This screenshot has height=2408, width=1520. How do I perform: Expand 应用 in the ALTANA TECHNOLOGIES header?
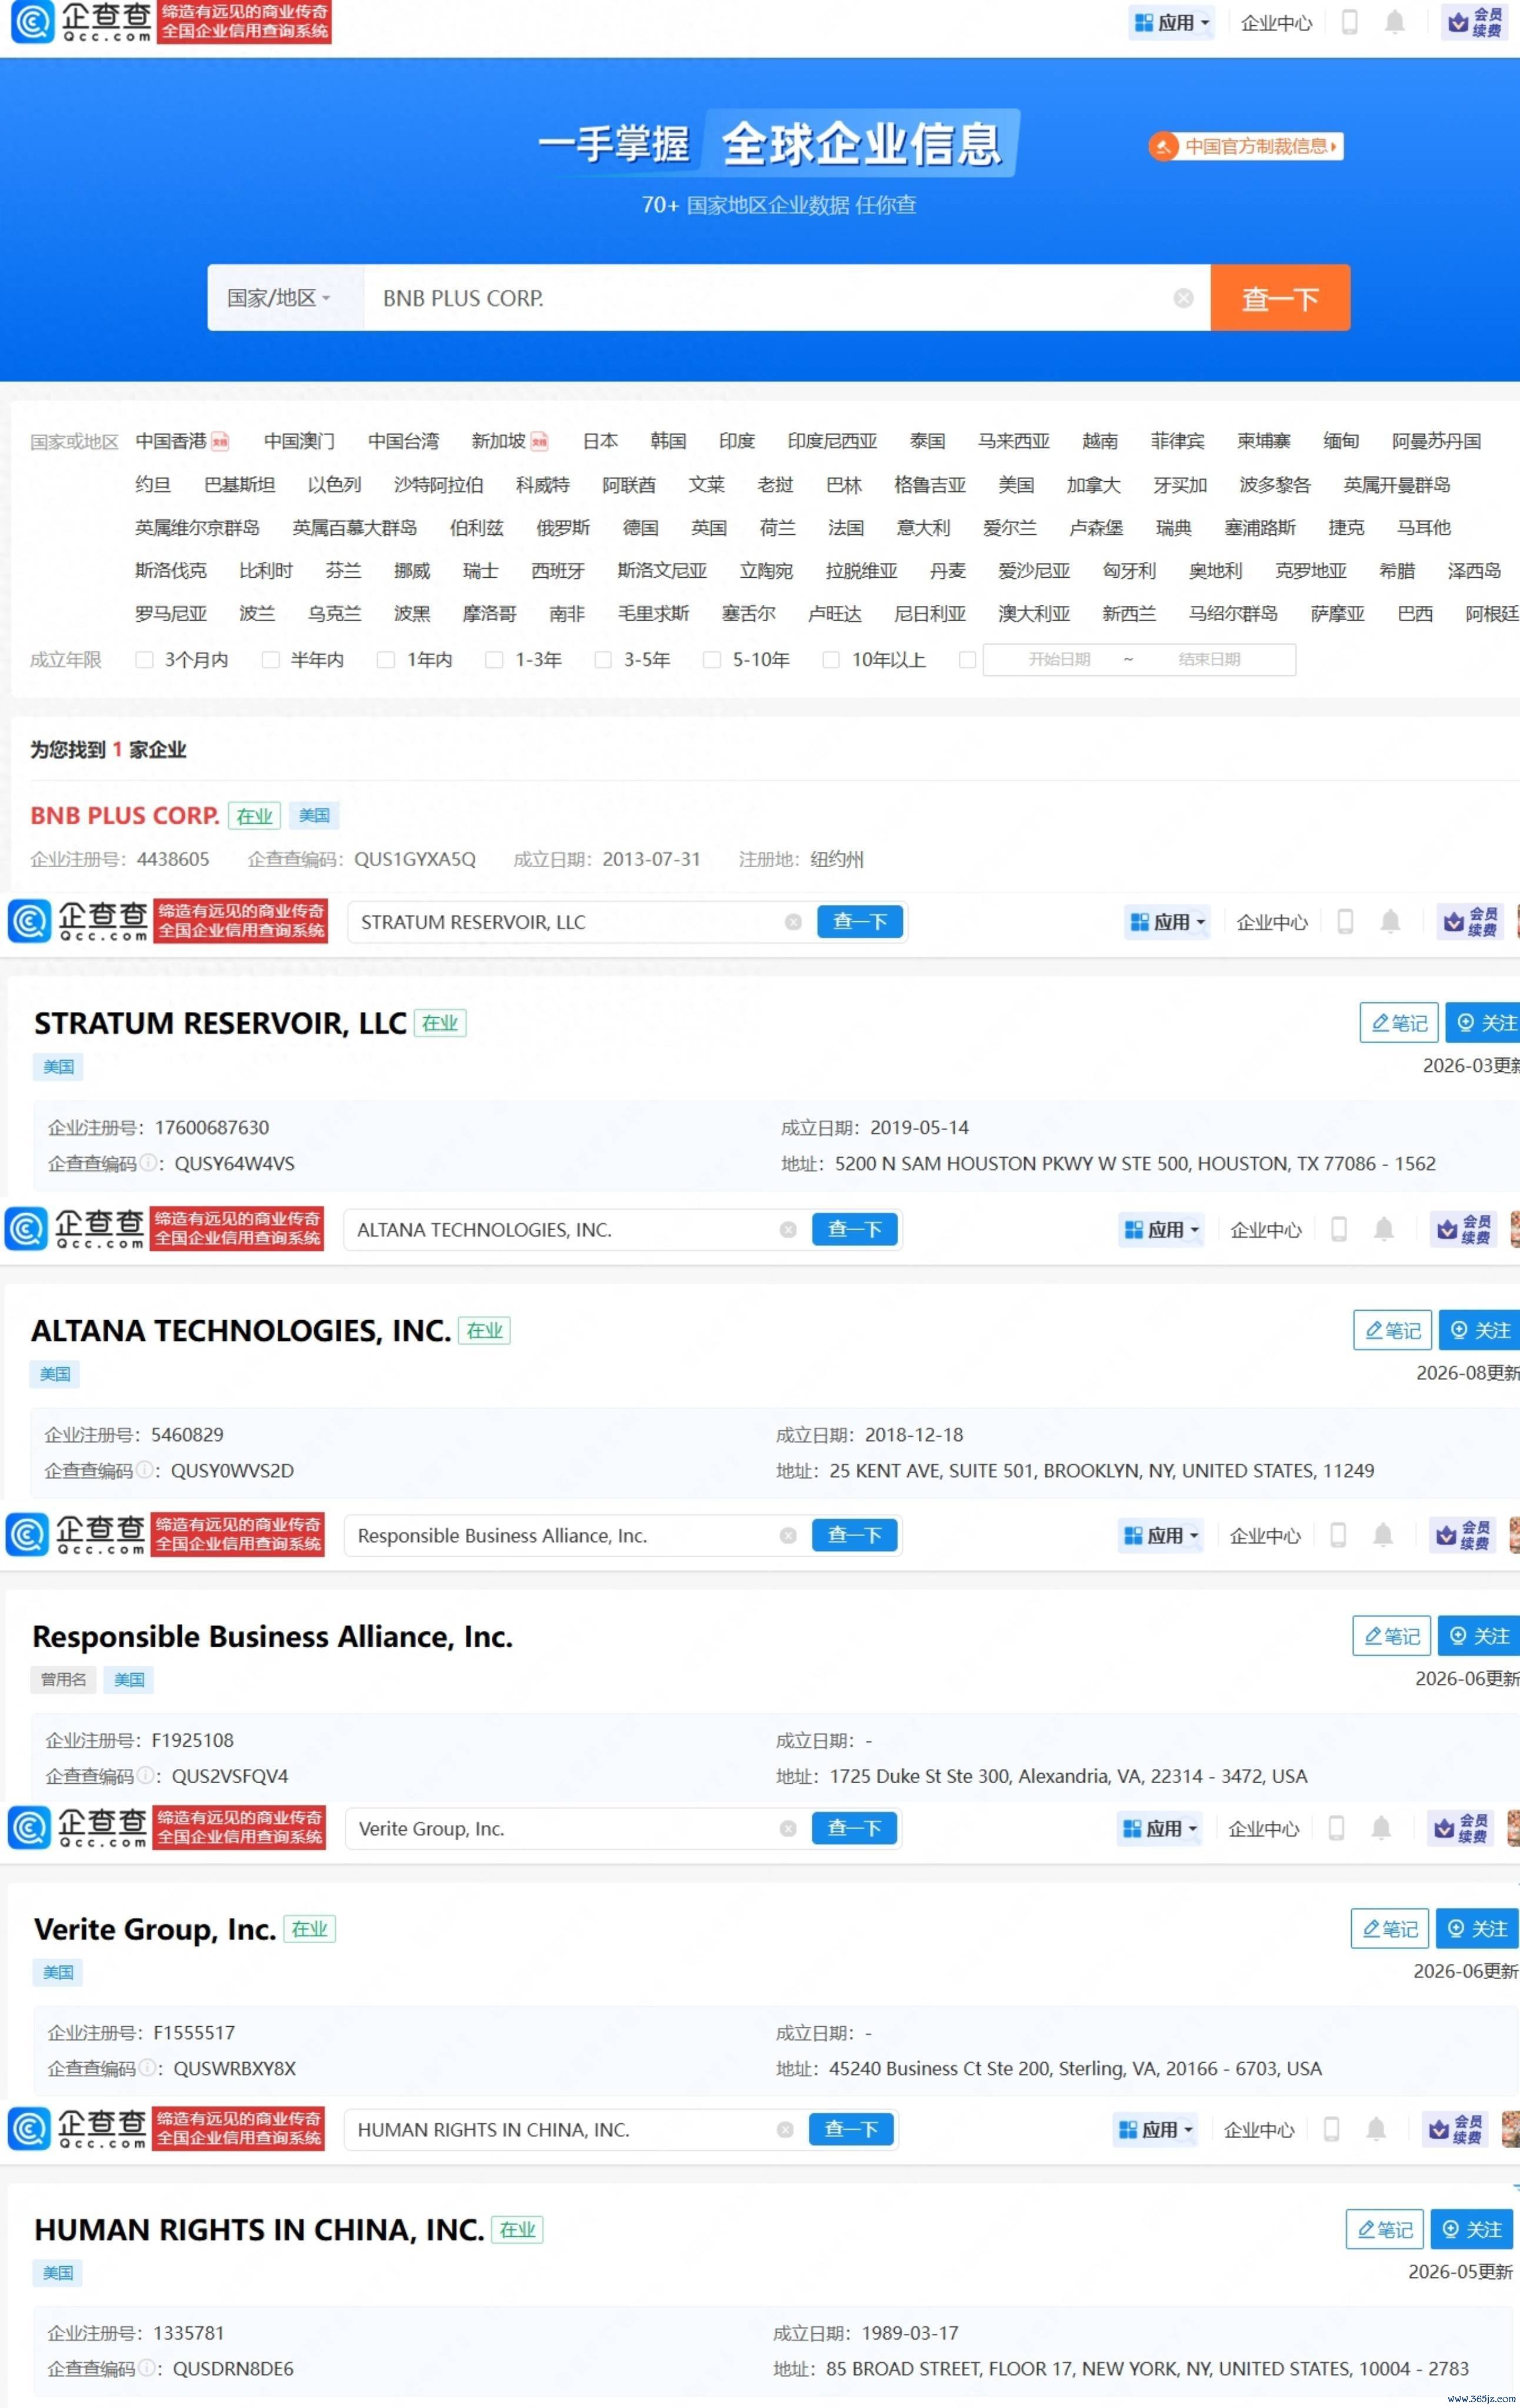(x=1161, y=1229)
